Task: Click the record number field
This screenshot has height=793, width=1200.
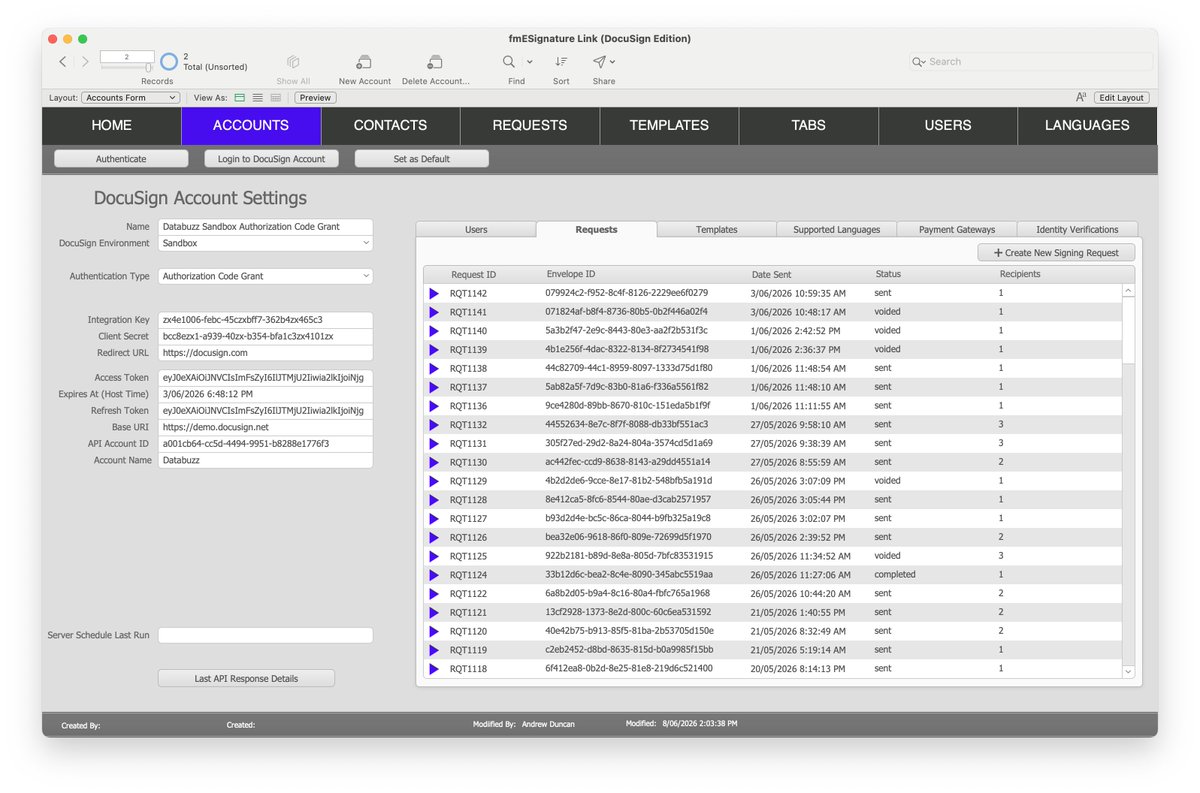Action: (x=127, y=57)
